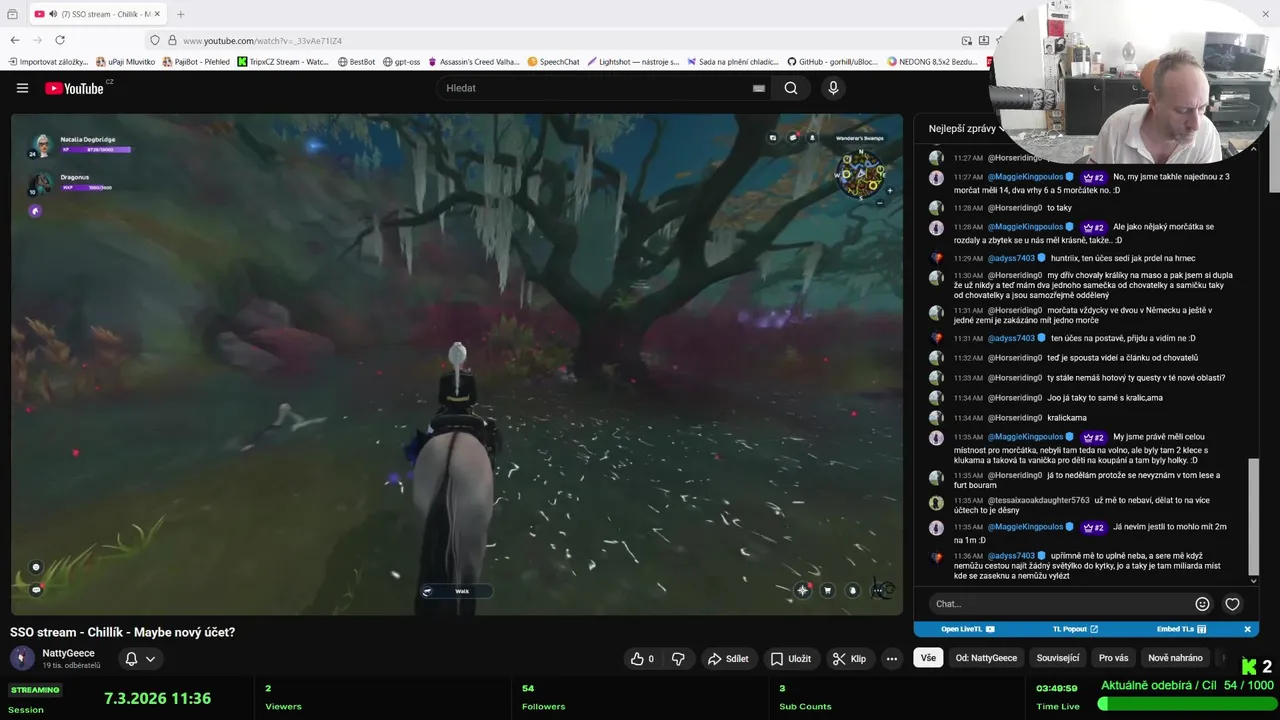Viewport: 1280px width, 720px height.
Task: Go to the YouTube home logo
Action: point(74,88)
